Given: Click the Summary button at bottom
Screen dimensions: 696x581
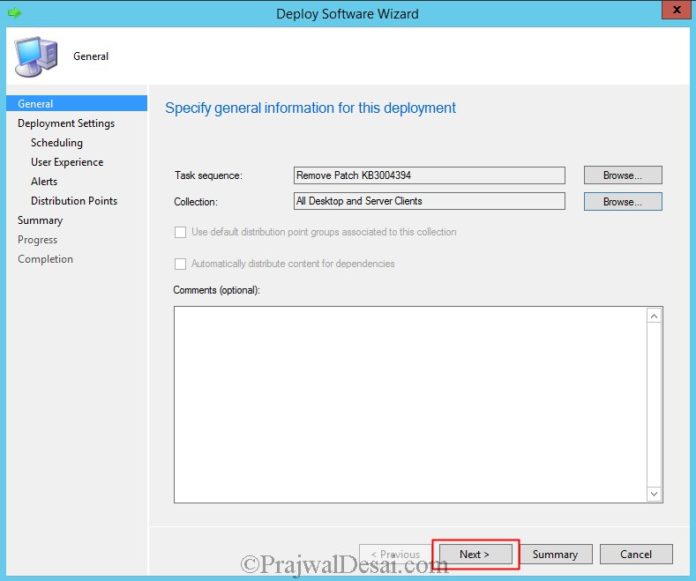Looking at the screenshot, I should click(x=555, y=554).
